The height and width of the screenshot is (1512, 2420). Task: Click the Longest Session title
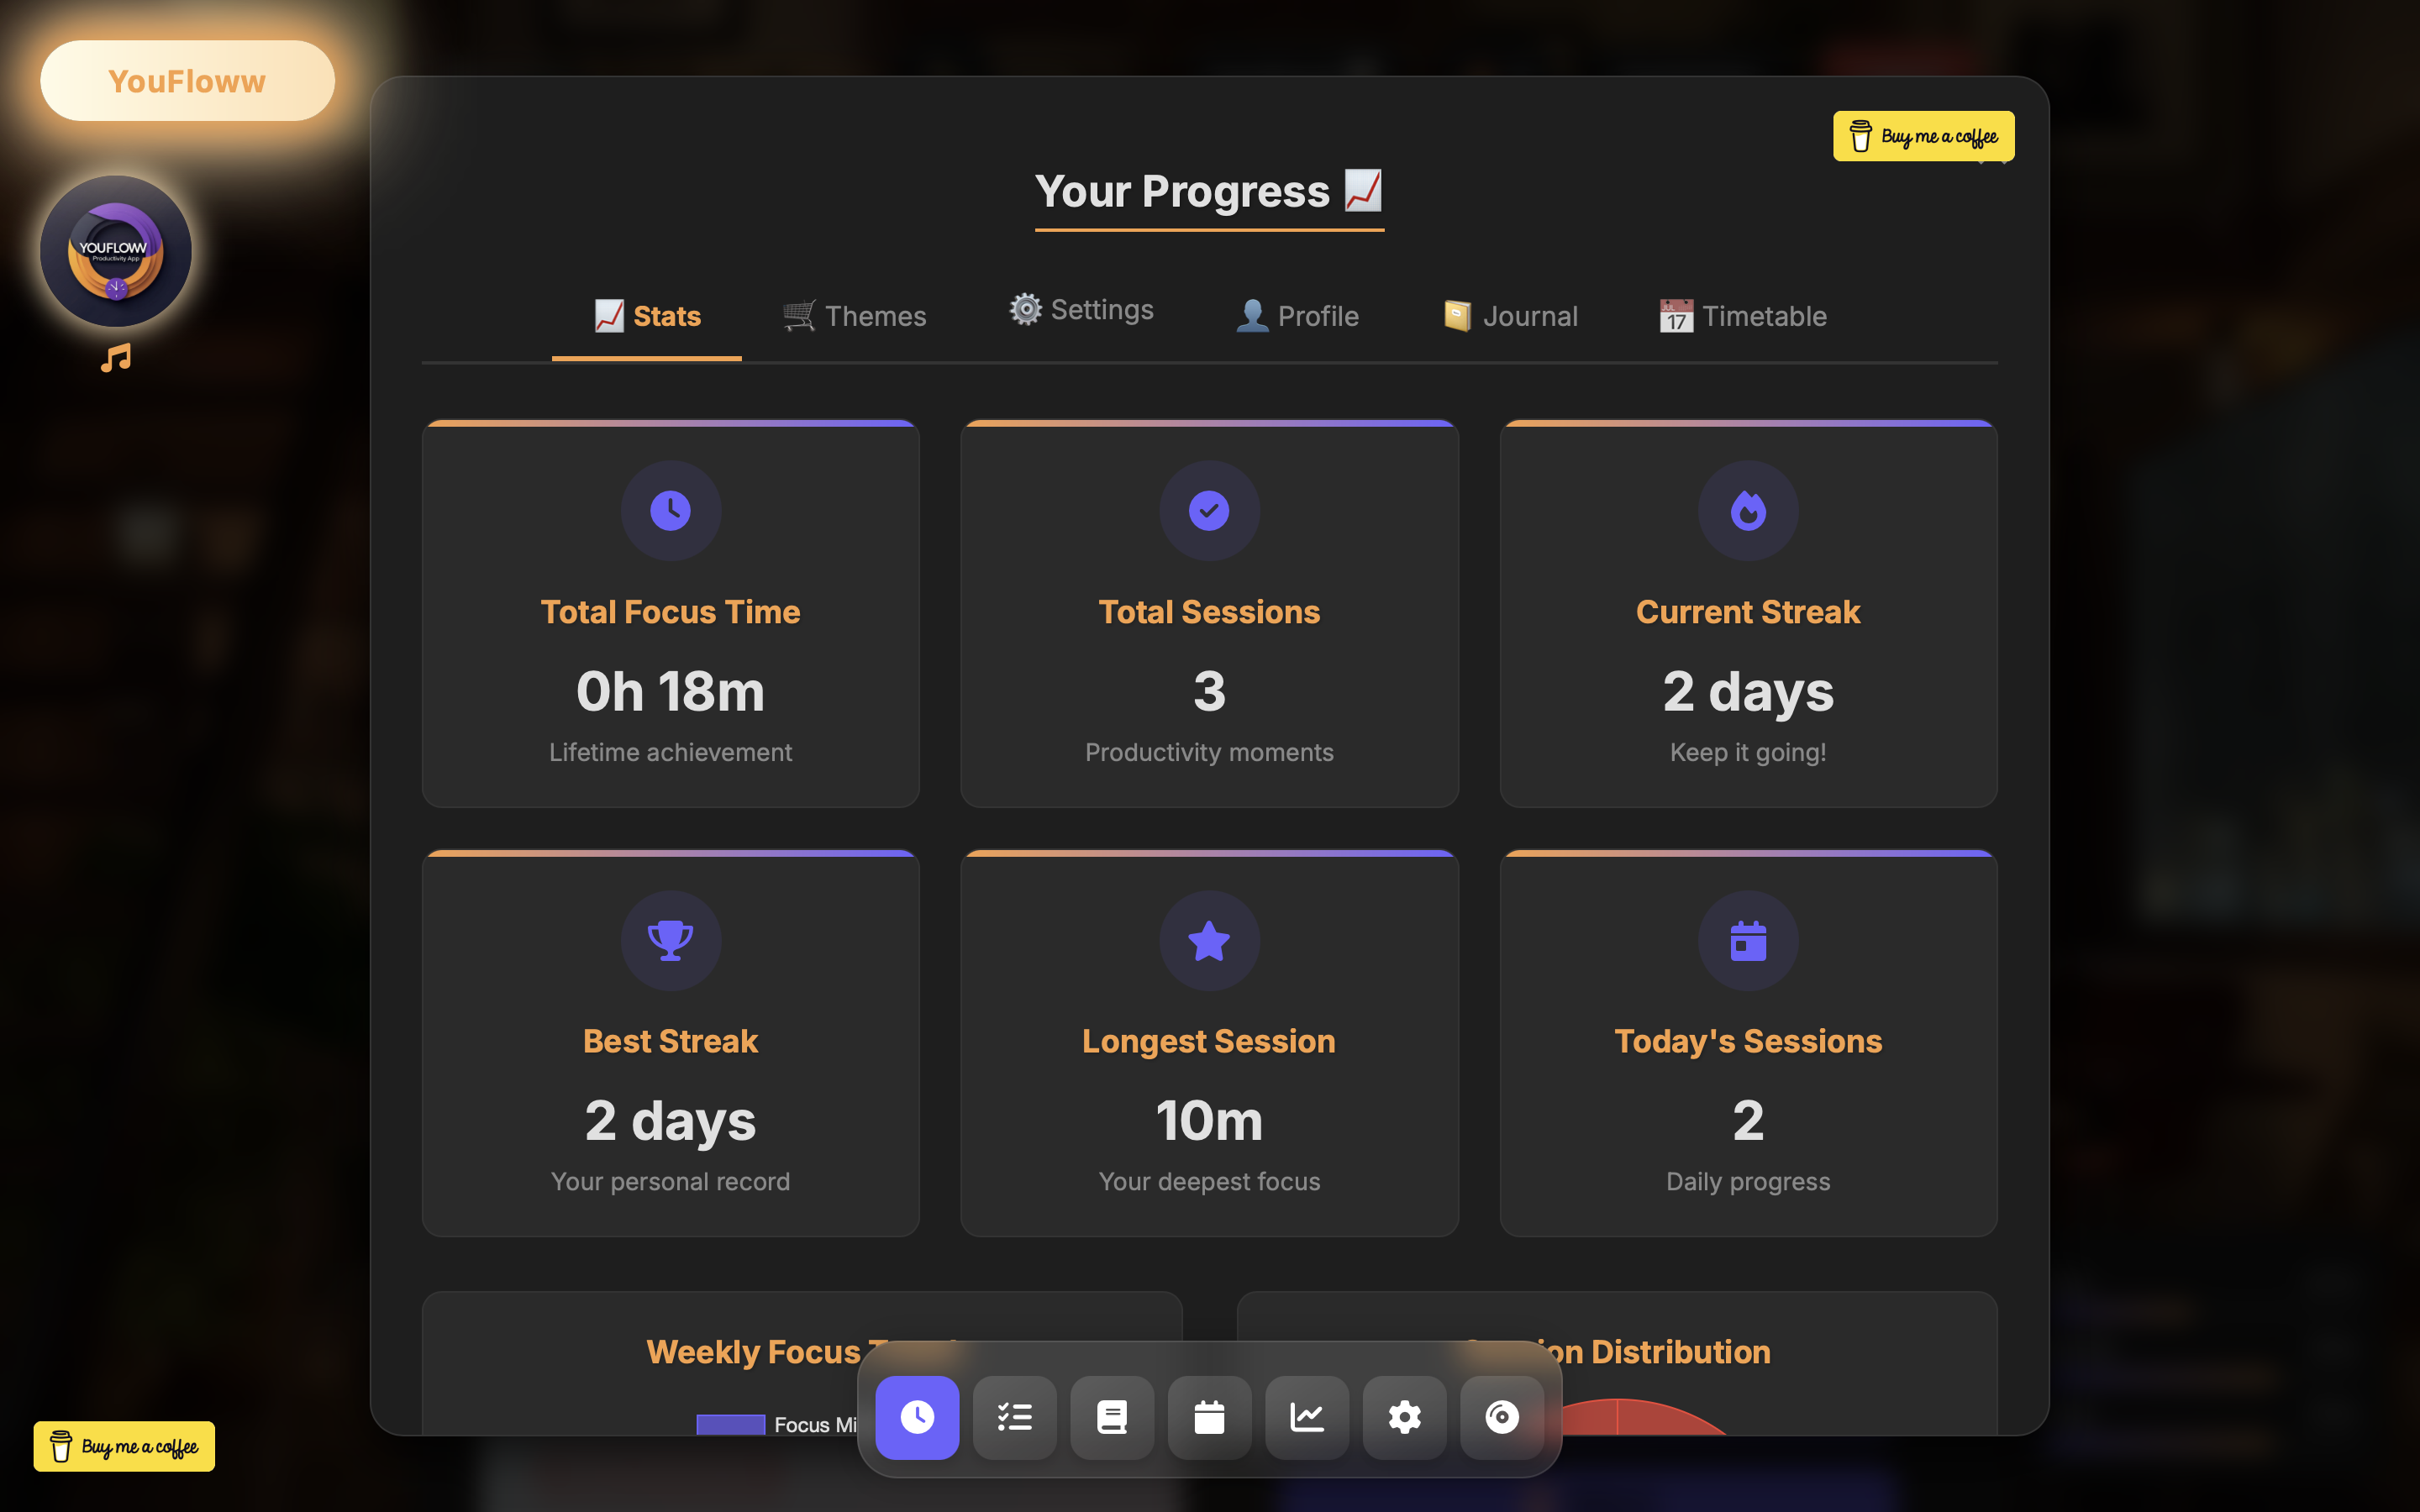pos(1209,1041)
